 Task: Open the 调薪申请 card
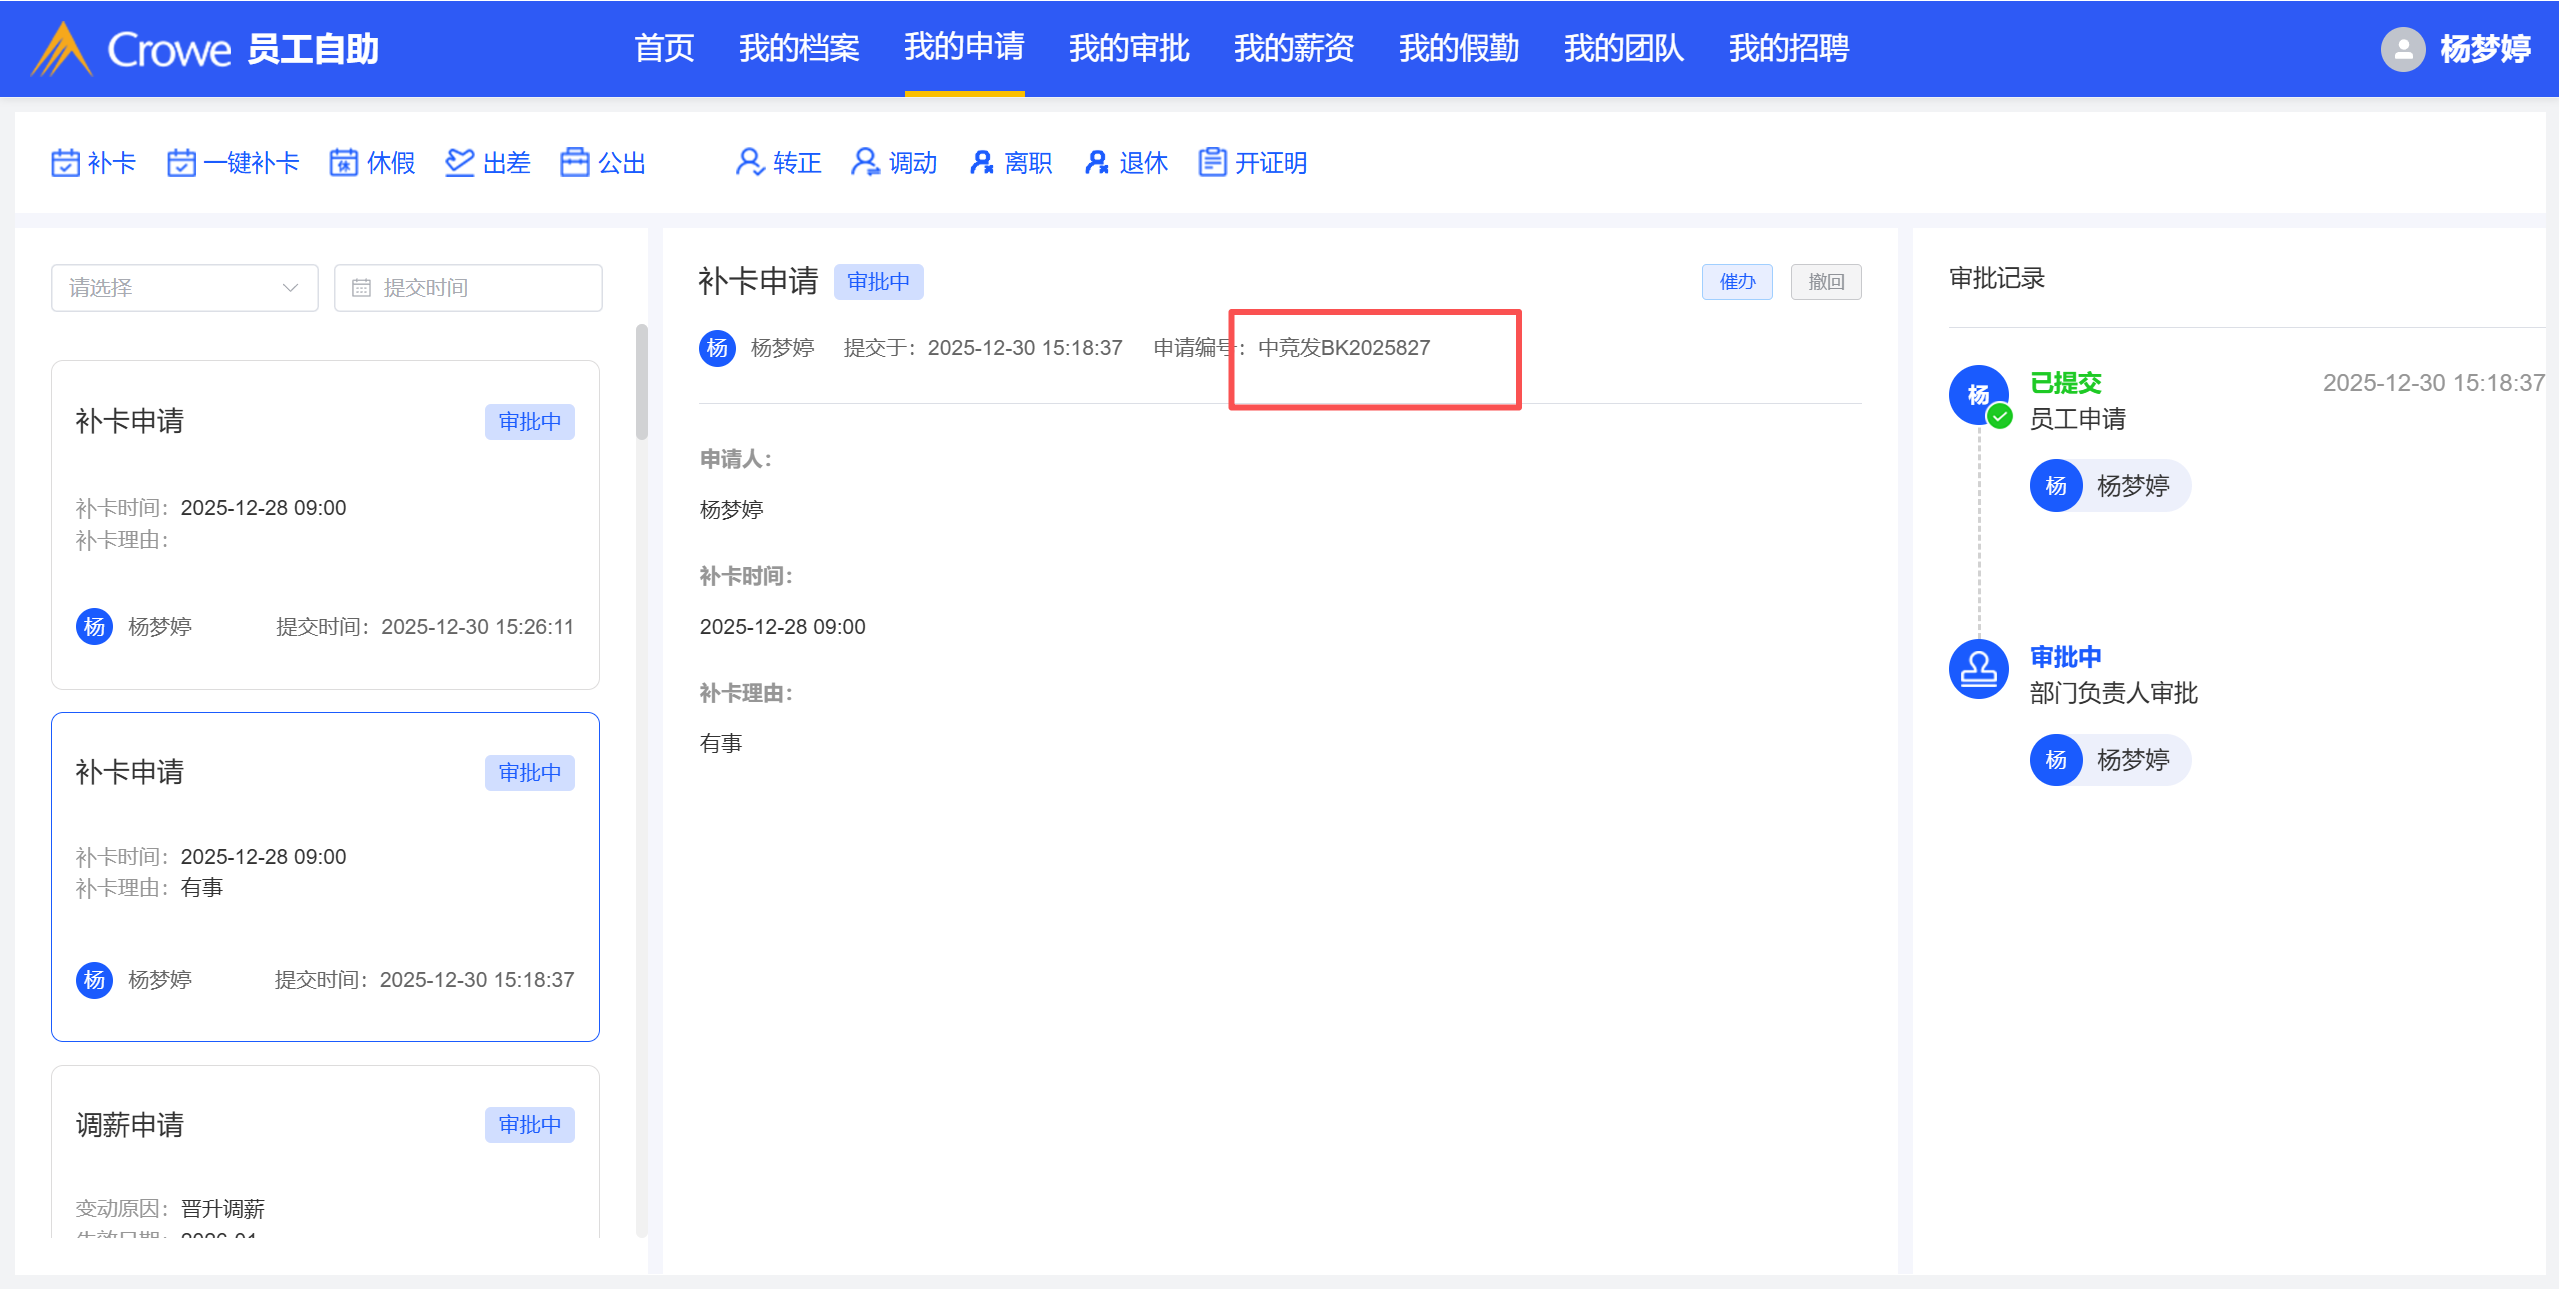tap(325, 1150)
